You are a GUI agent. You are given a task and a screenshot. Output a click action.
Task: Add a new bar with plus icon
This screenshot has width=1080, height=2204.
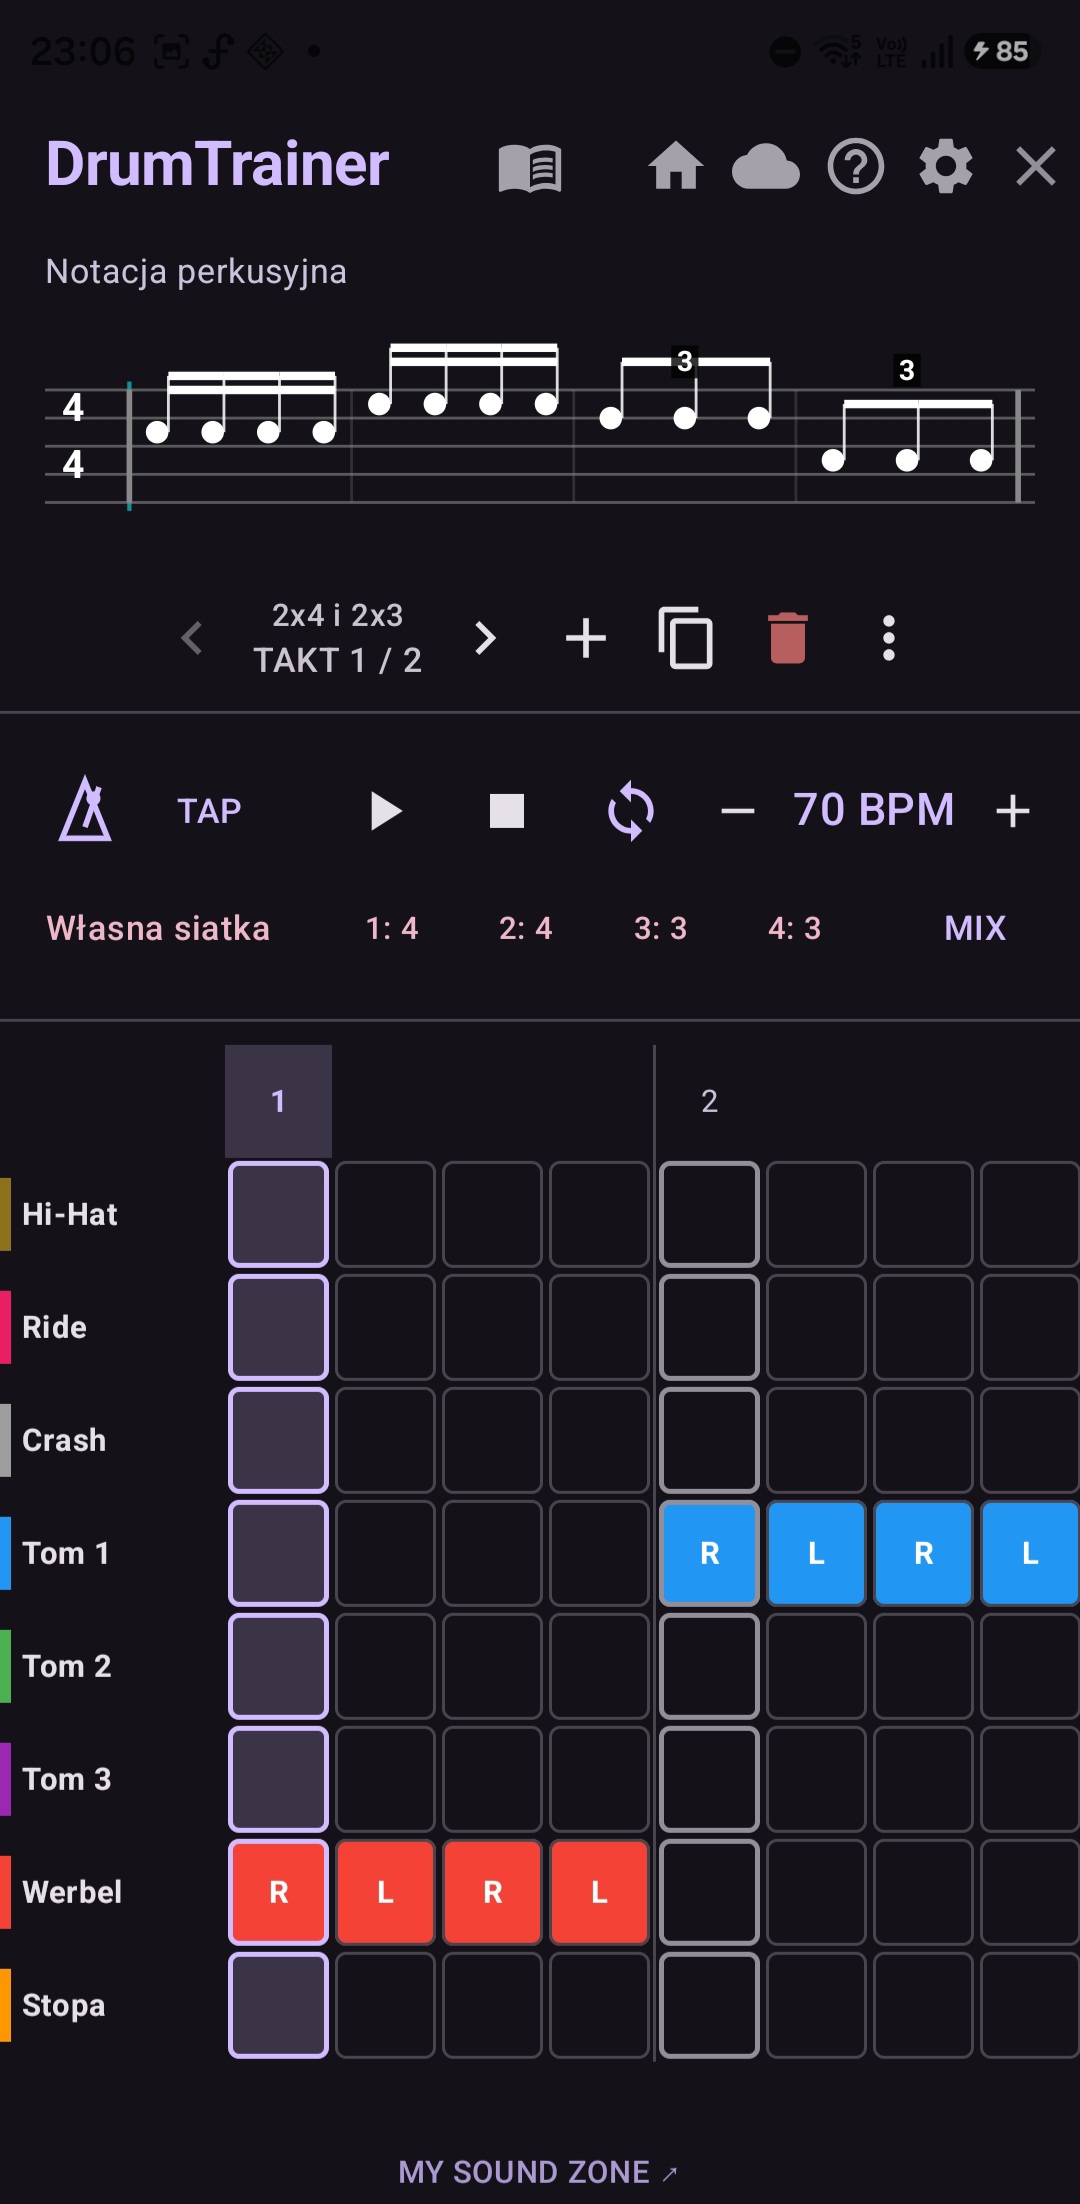click(586, 638)
